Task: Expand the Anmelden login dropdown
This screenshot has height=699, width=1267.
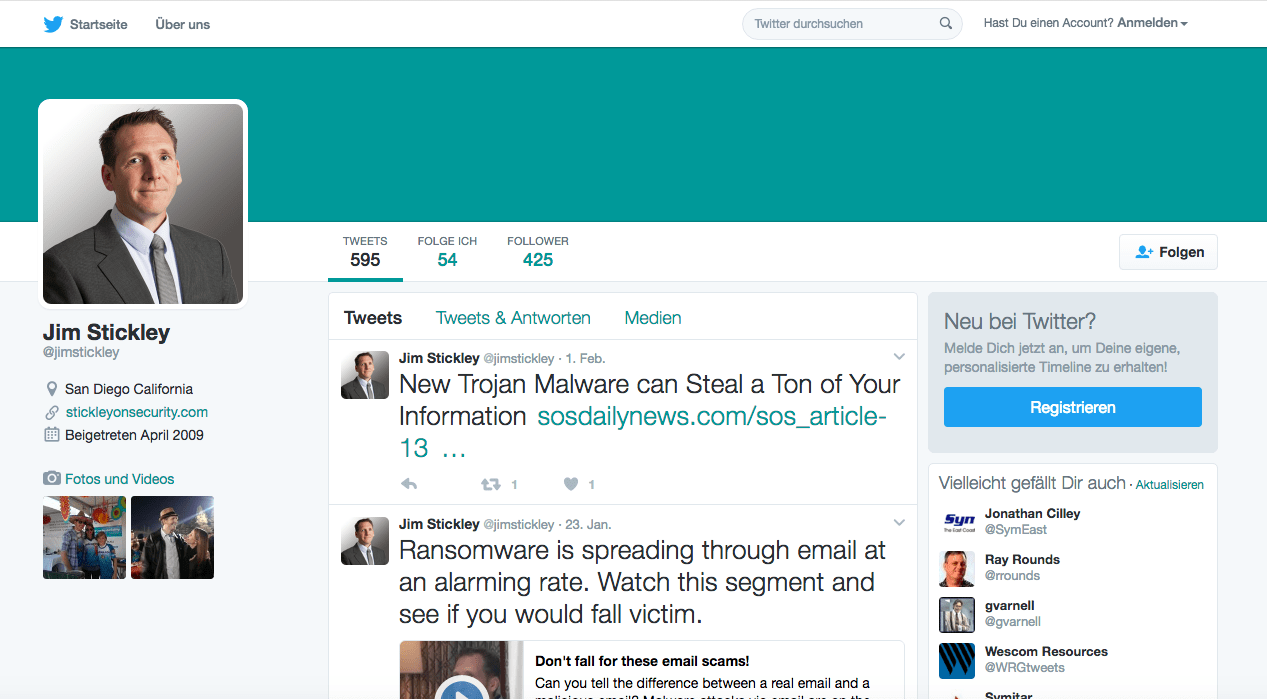Action: (1152, 23)
